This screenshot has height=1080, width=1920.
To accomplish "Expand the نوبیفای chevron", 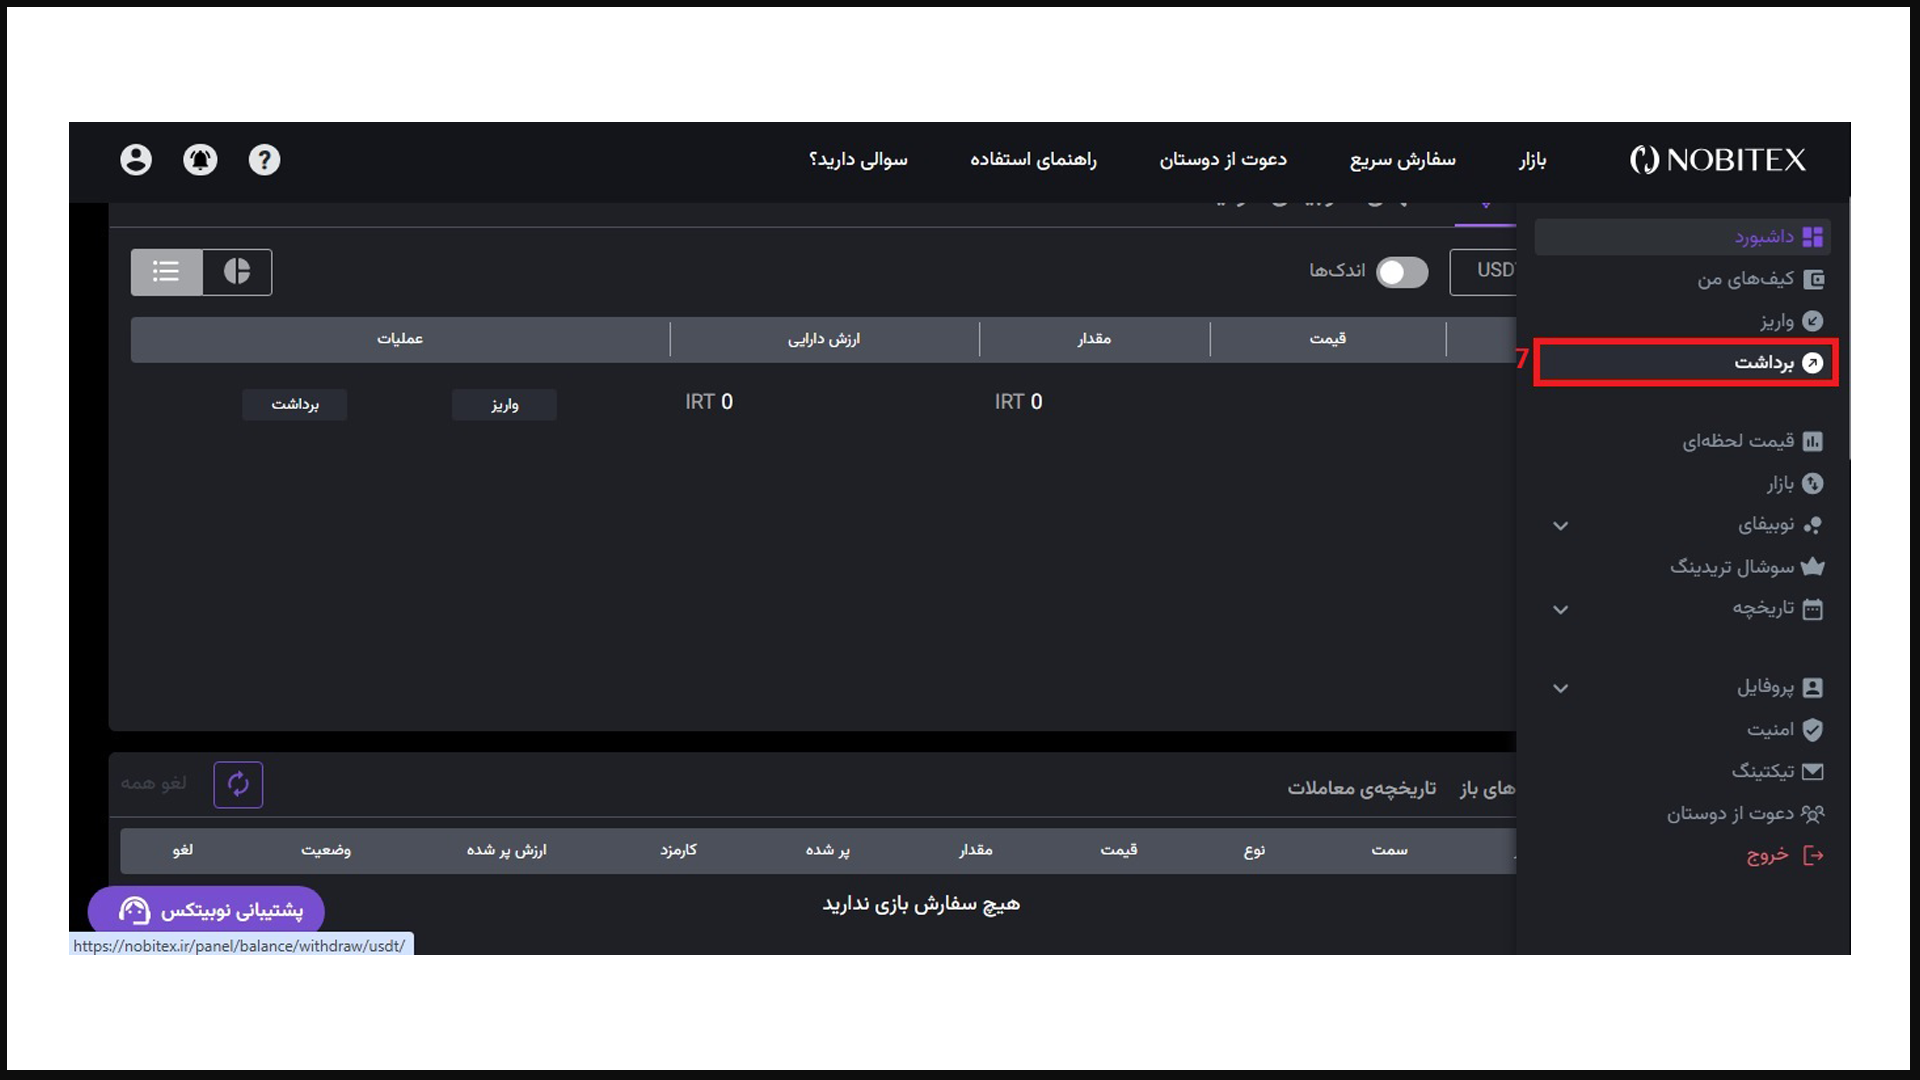I will 1560,526.
